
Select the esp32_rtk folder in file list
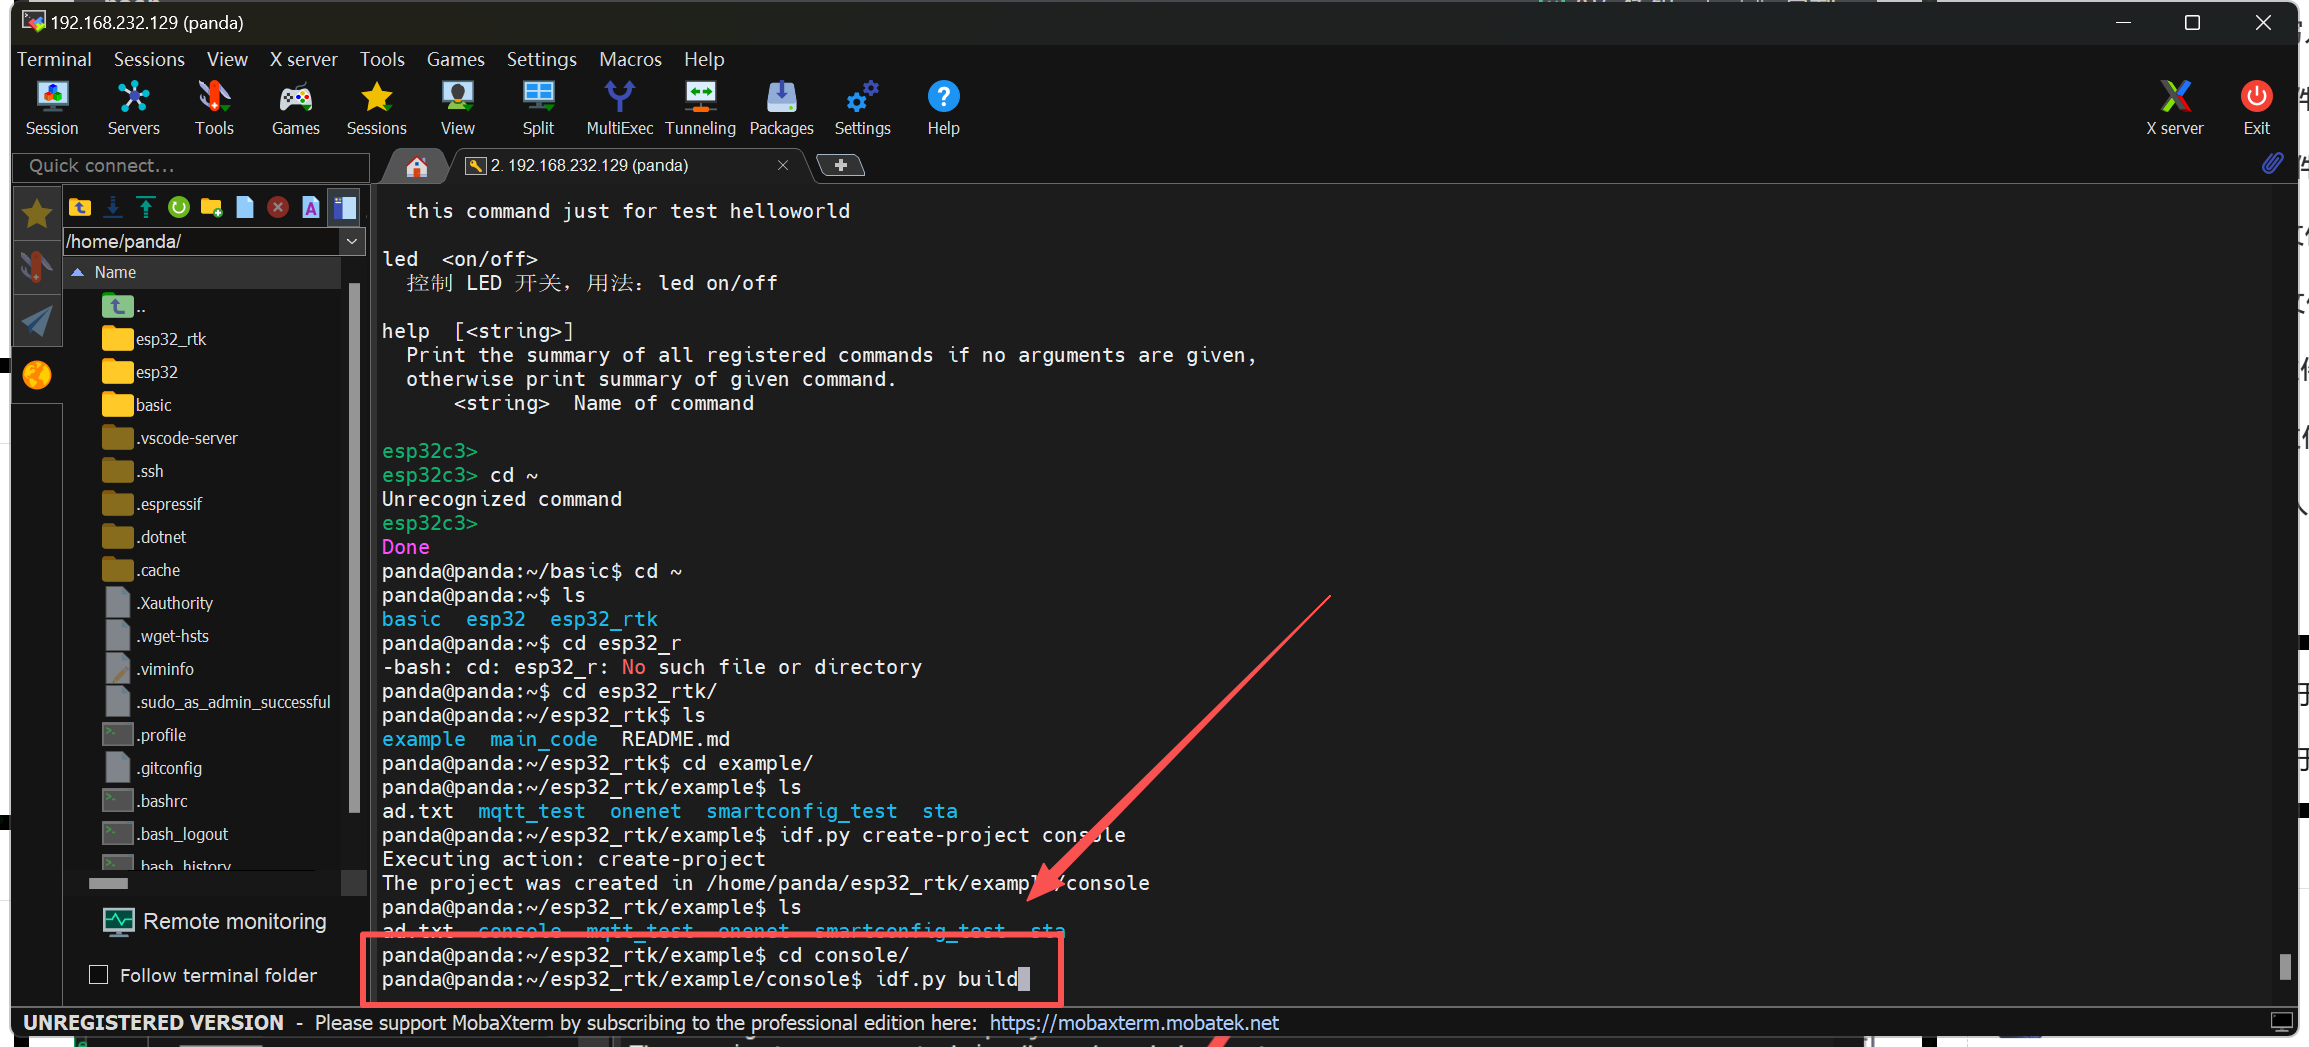(155, 339)
